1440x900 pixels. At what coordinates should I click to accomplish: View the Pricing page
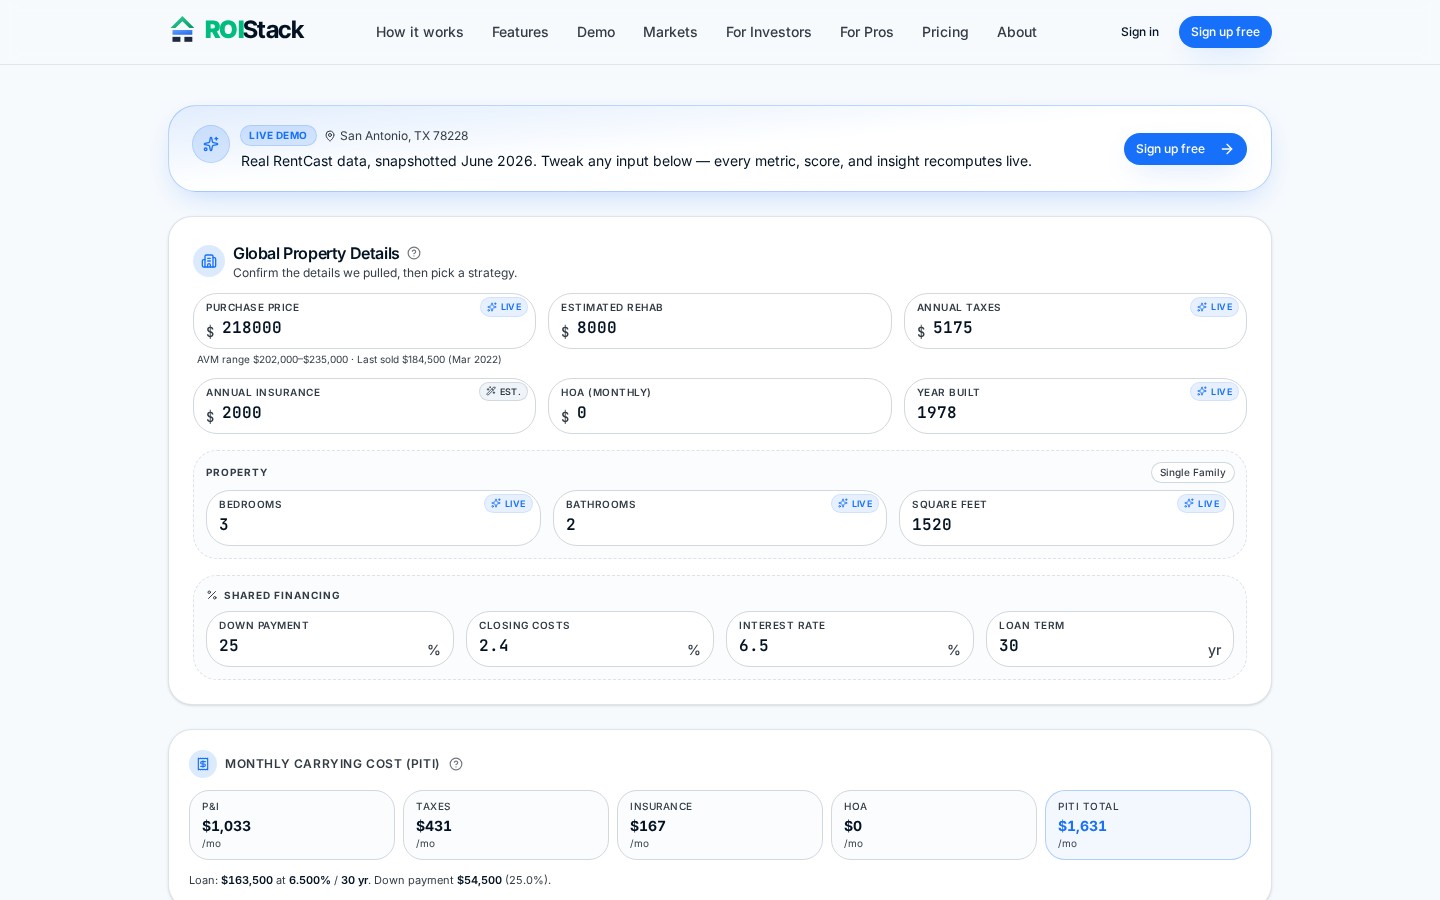coord(945,32)
